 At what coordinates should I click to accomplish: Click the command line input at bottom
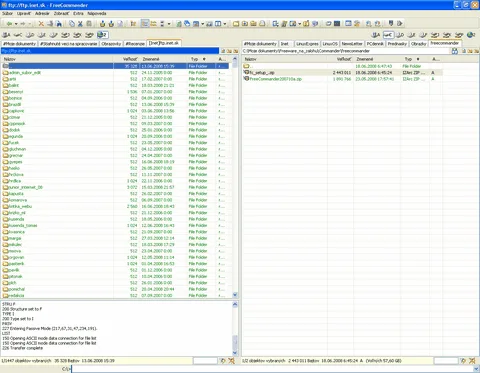coord(272,369)
